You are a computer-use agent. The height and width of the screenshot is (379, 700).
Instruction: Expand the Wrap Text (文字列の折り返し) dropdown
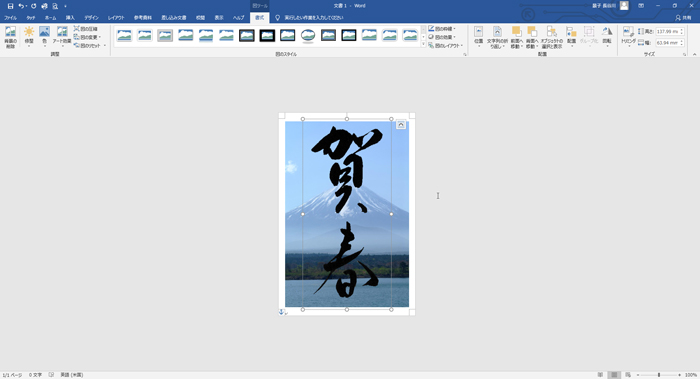[497, 37]
